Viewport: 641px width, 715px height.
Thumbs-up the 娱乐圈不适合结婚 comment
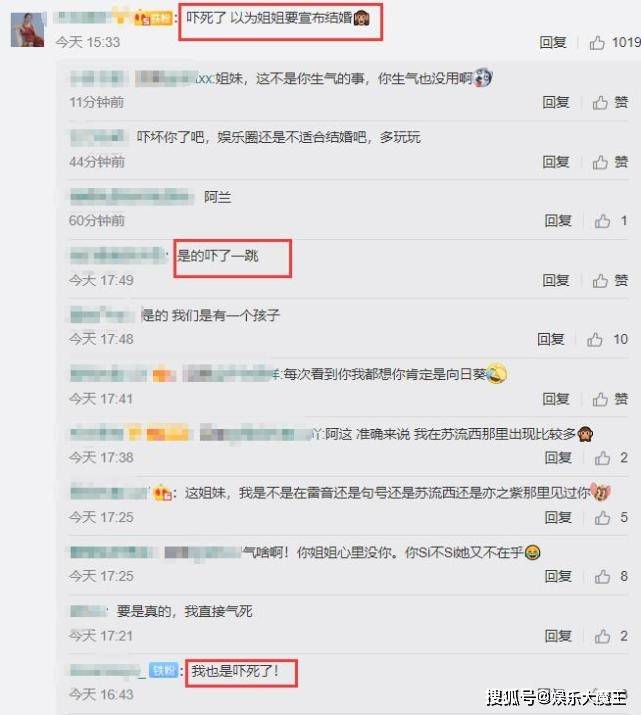click(x=600, y=162)
